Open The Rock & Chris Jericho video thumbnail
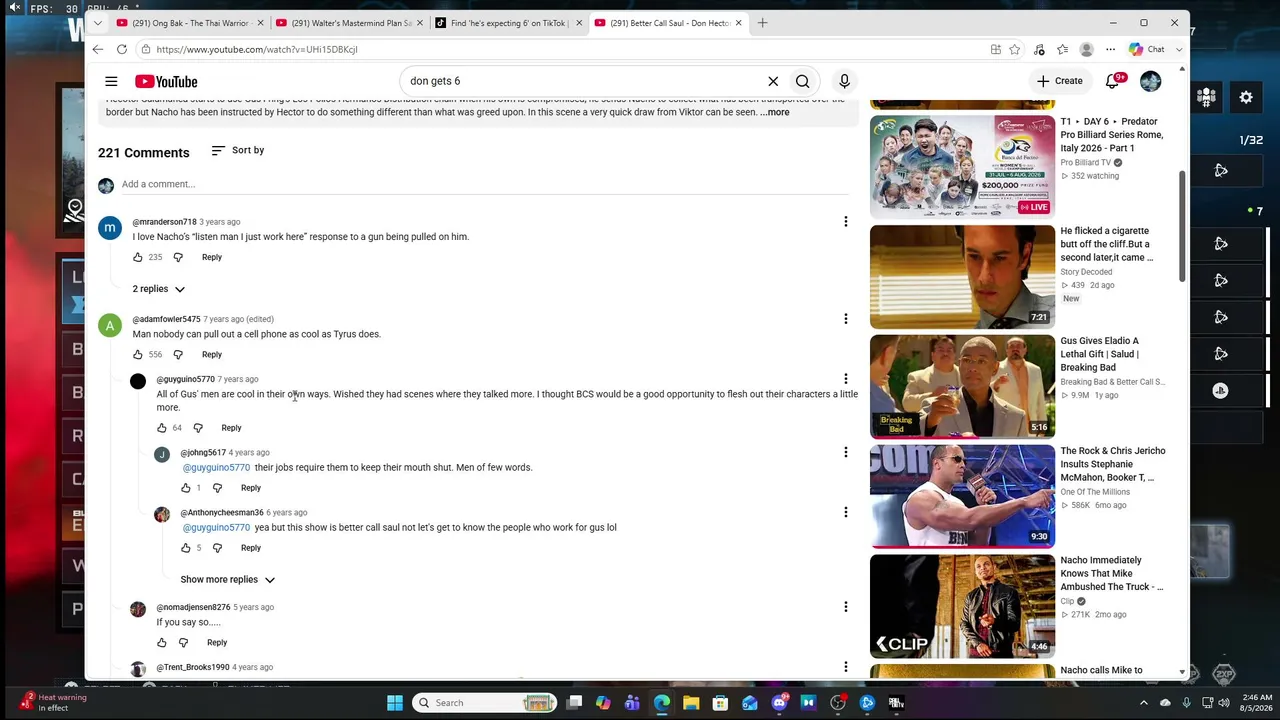Viewport: 1280px width, 720px height. point(962,497)
